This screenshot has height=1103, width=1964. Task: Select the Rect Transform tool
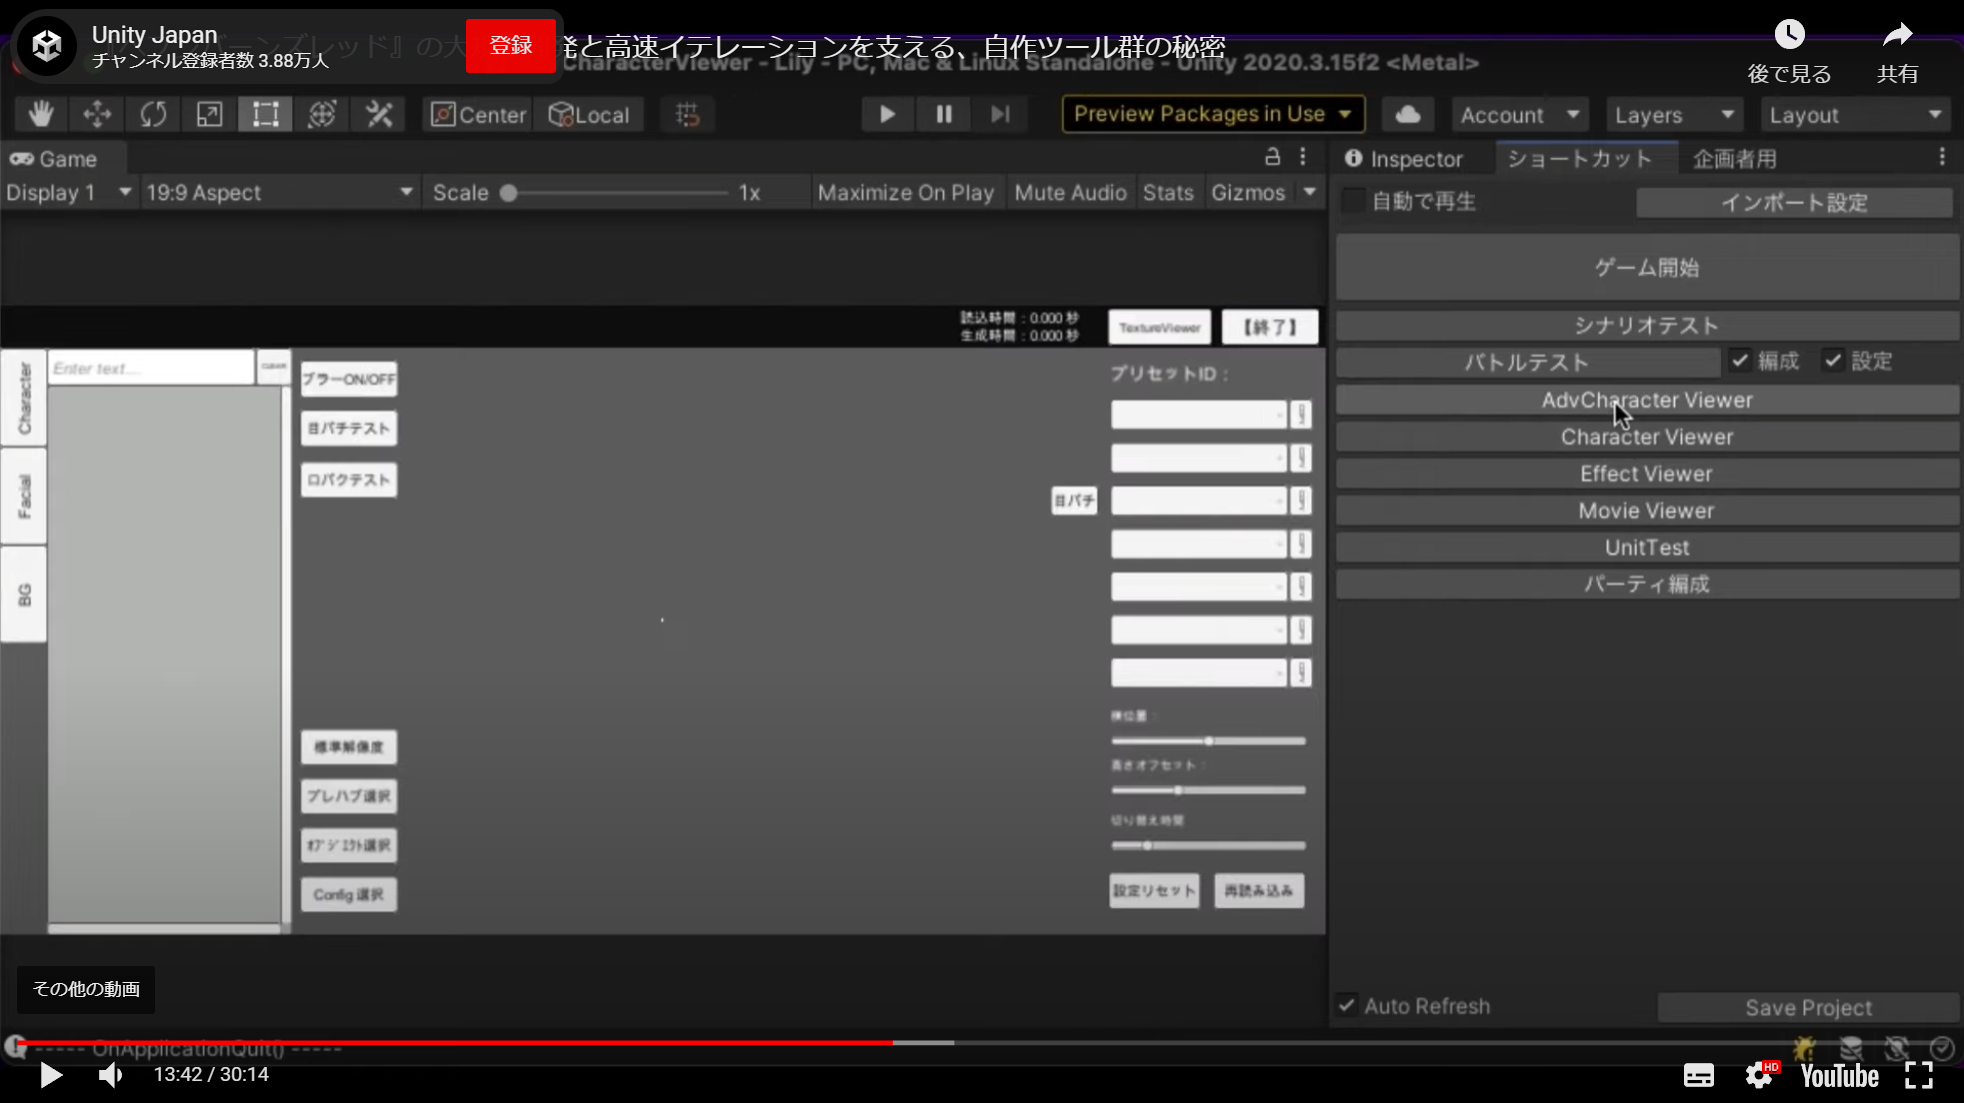(265, 114)
